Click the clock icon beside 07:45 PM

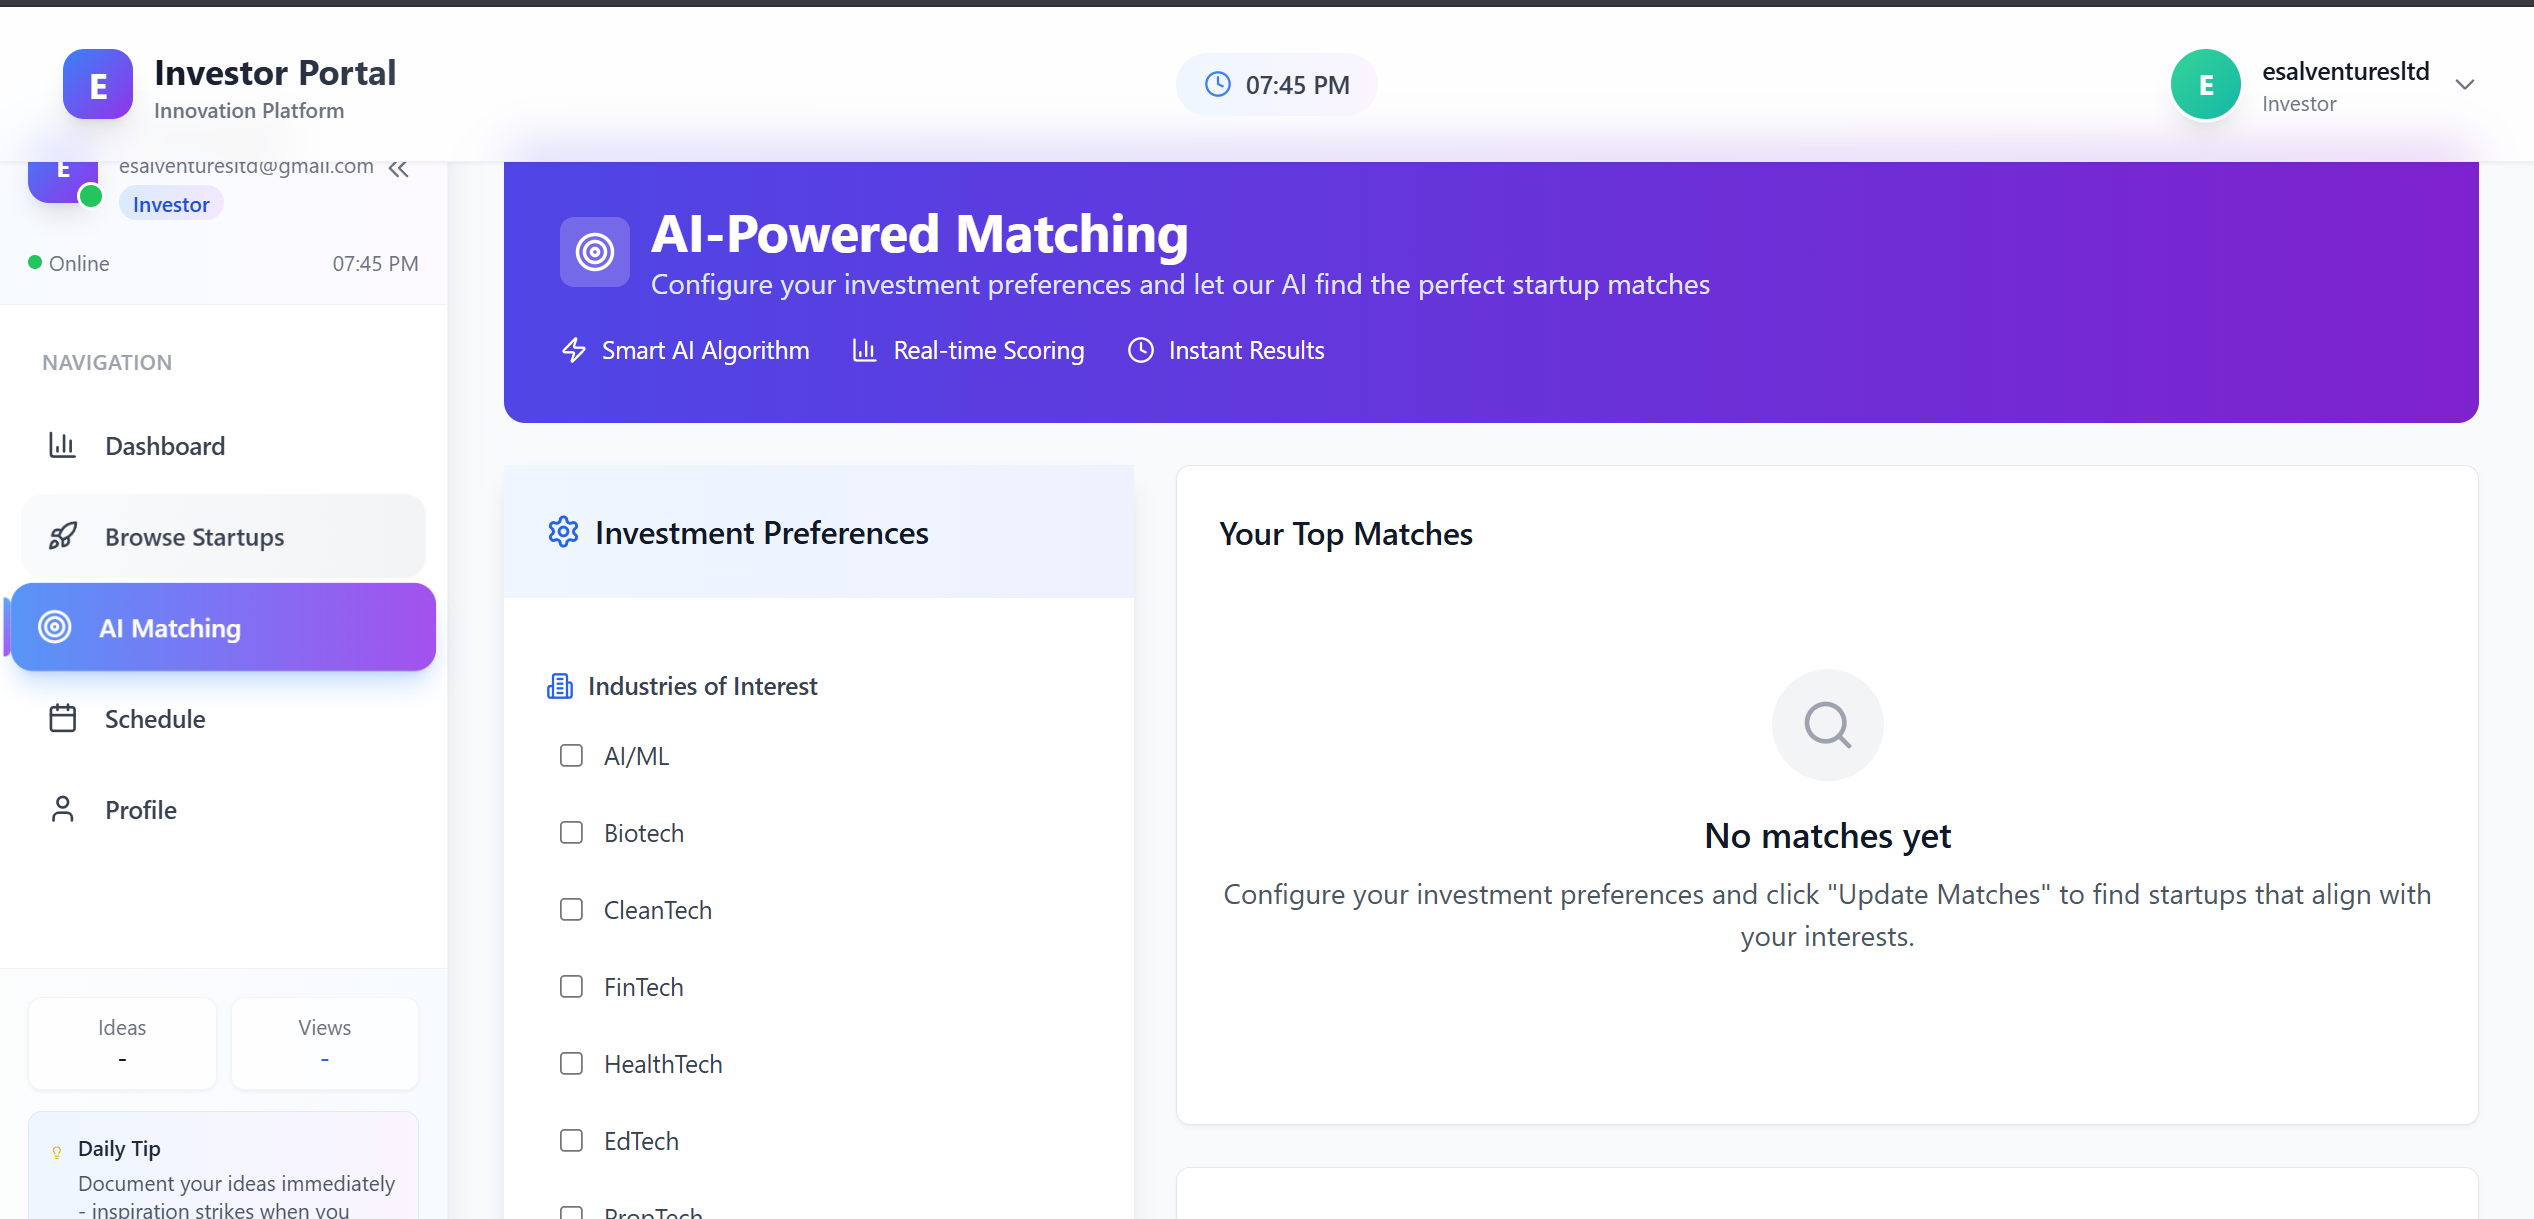(x=1217, y=84)
